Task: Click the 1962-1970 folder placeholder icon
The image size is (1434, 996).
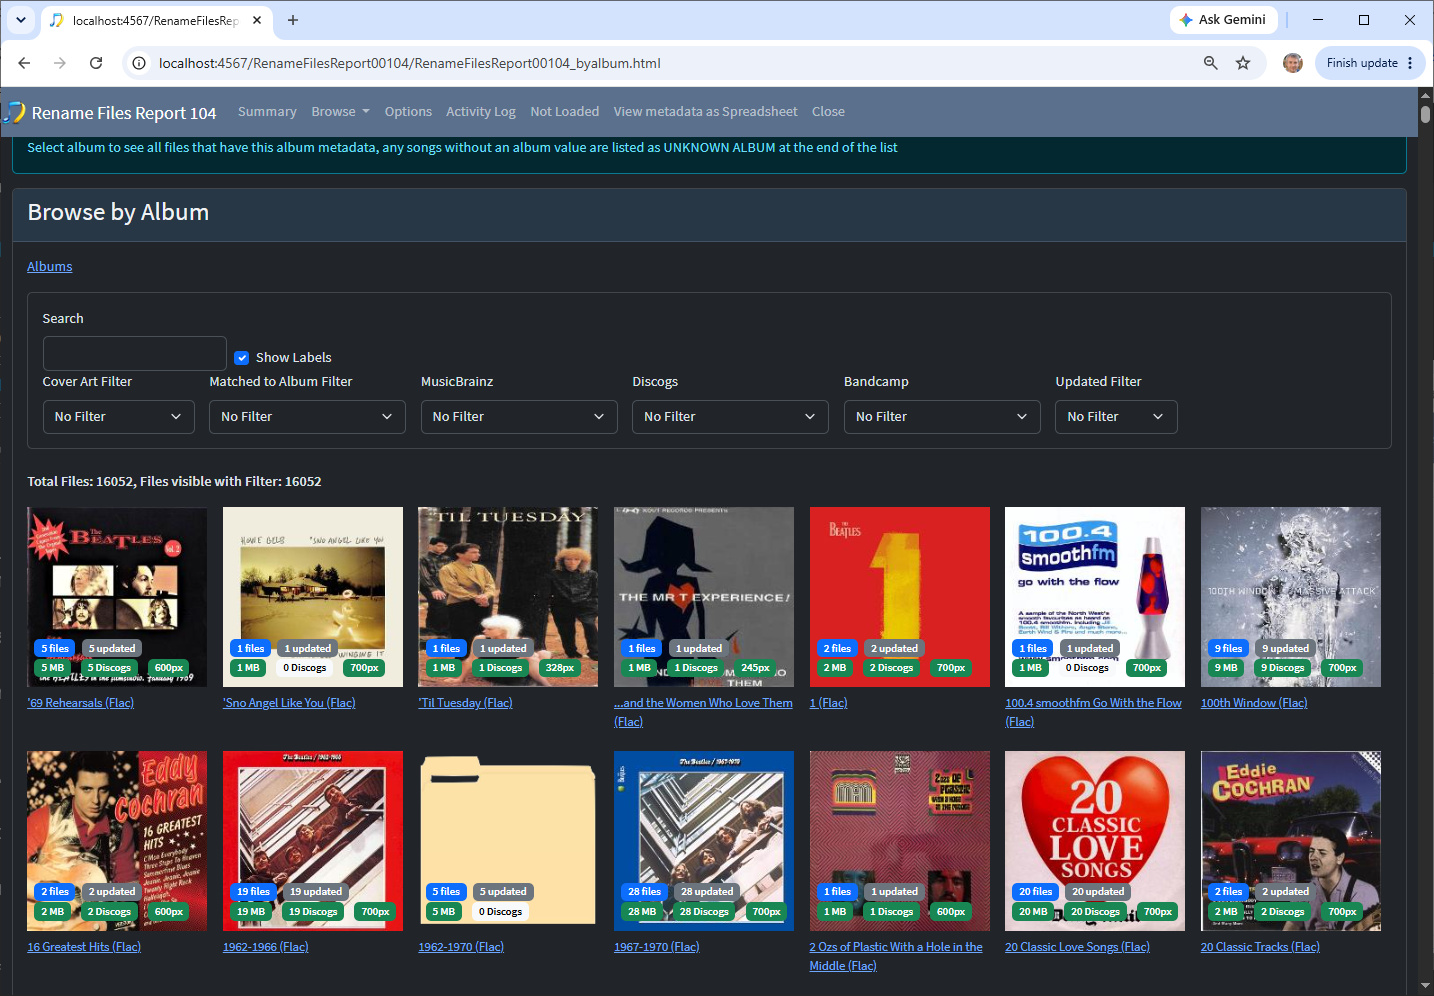Action: pos(508,841)
